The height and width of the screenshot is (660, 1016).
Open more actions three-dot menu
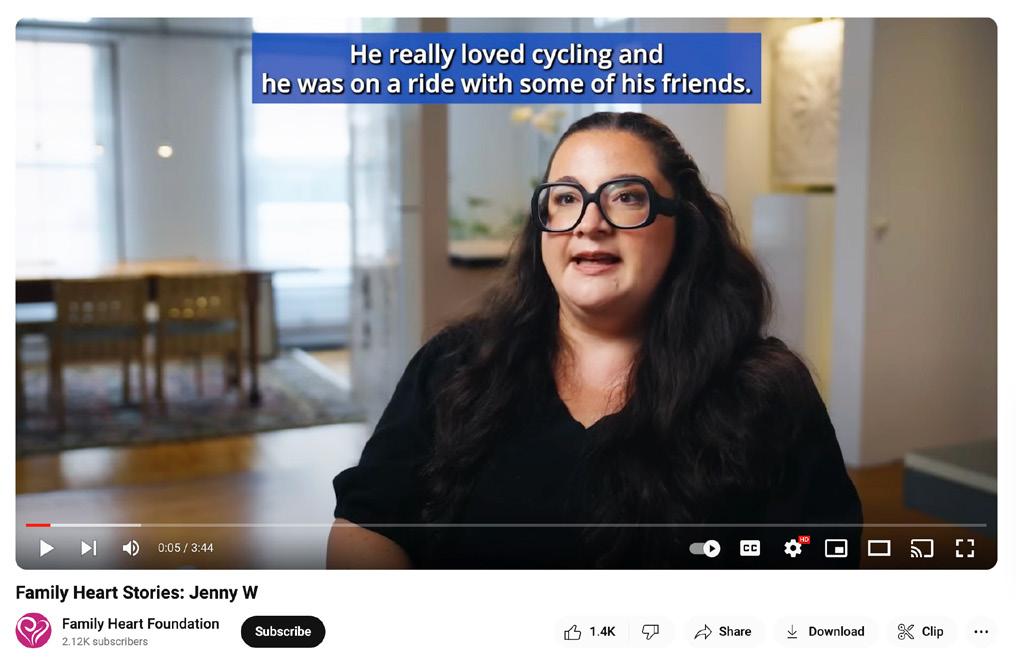point(981,632)
